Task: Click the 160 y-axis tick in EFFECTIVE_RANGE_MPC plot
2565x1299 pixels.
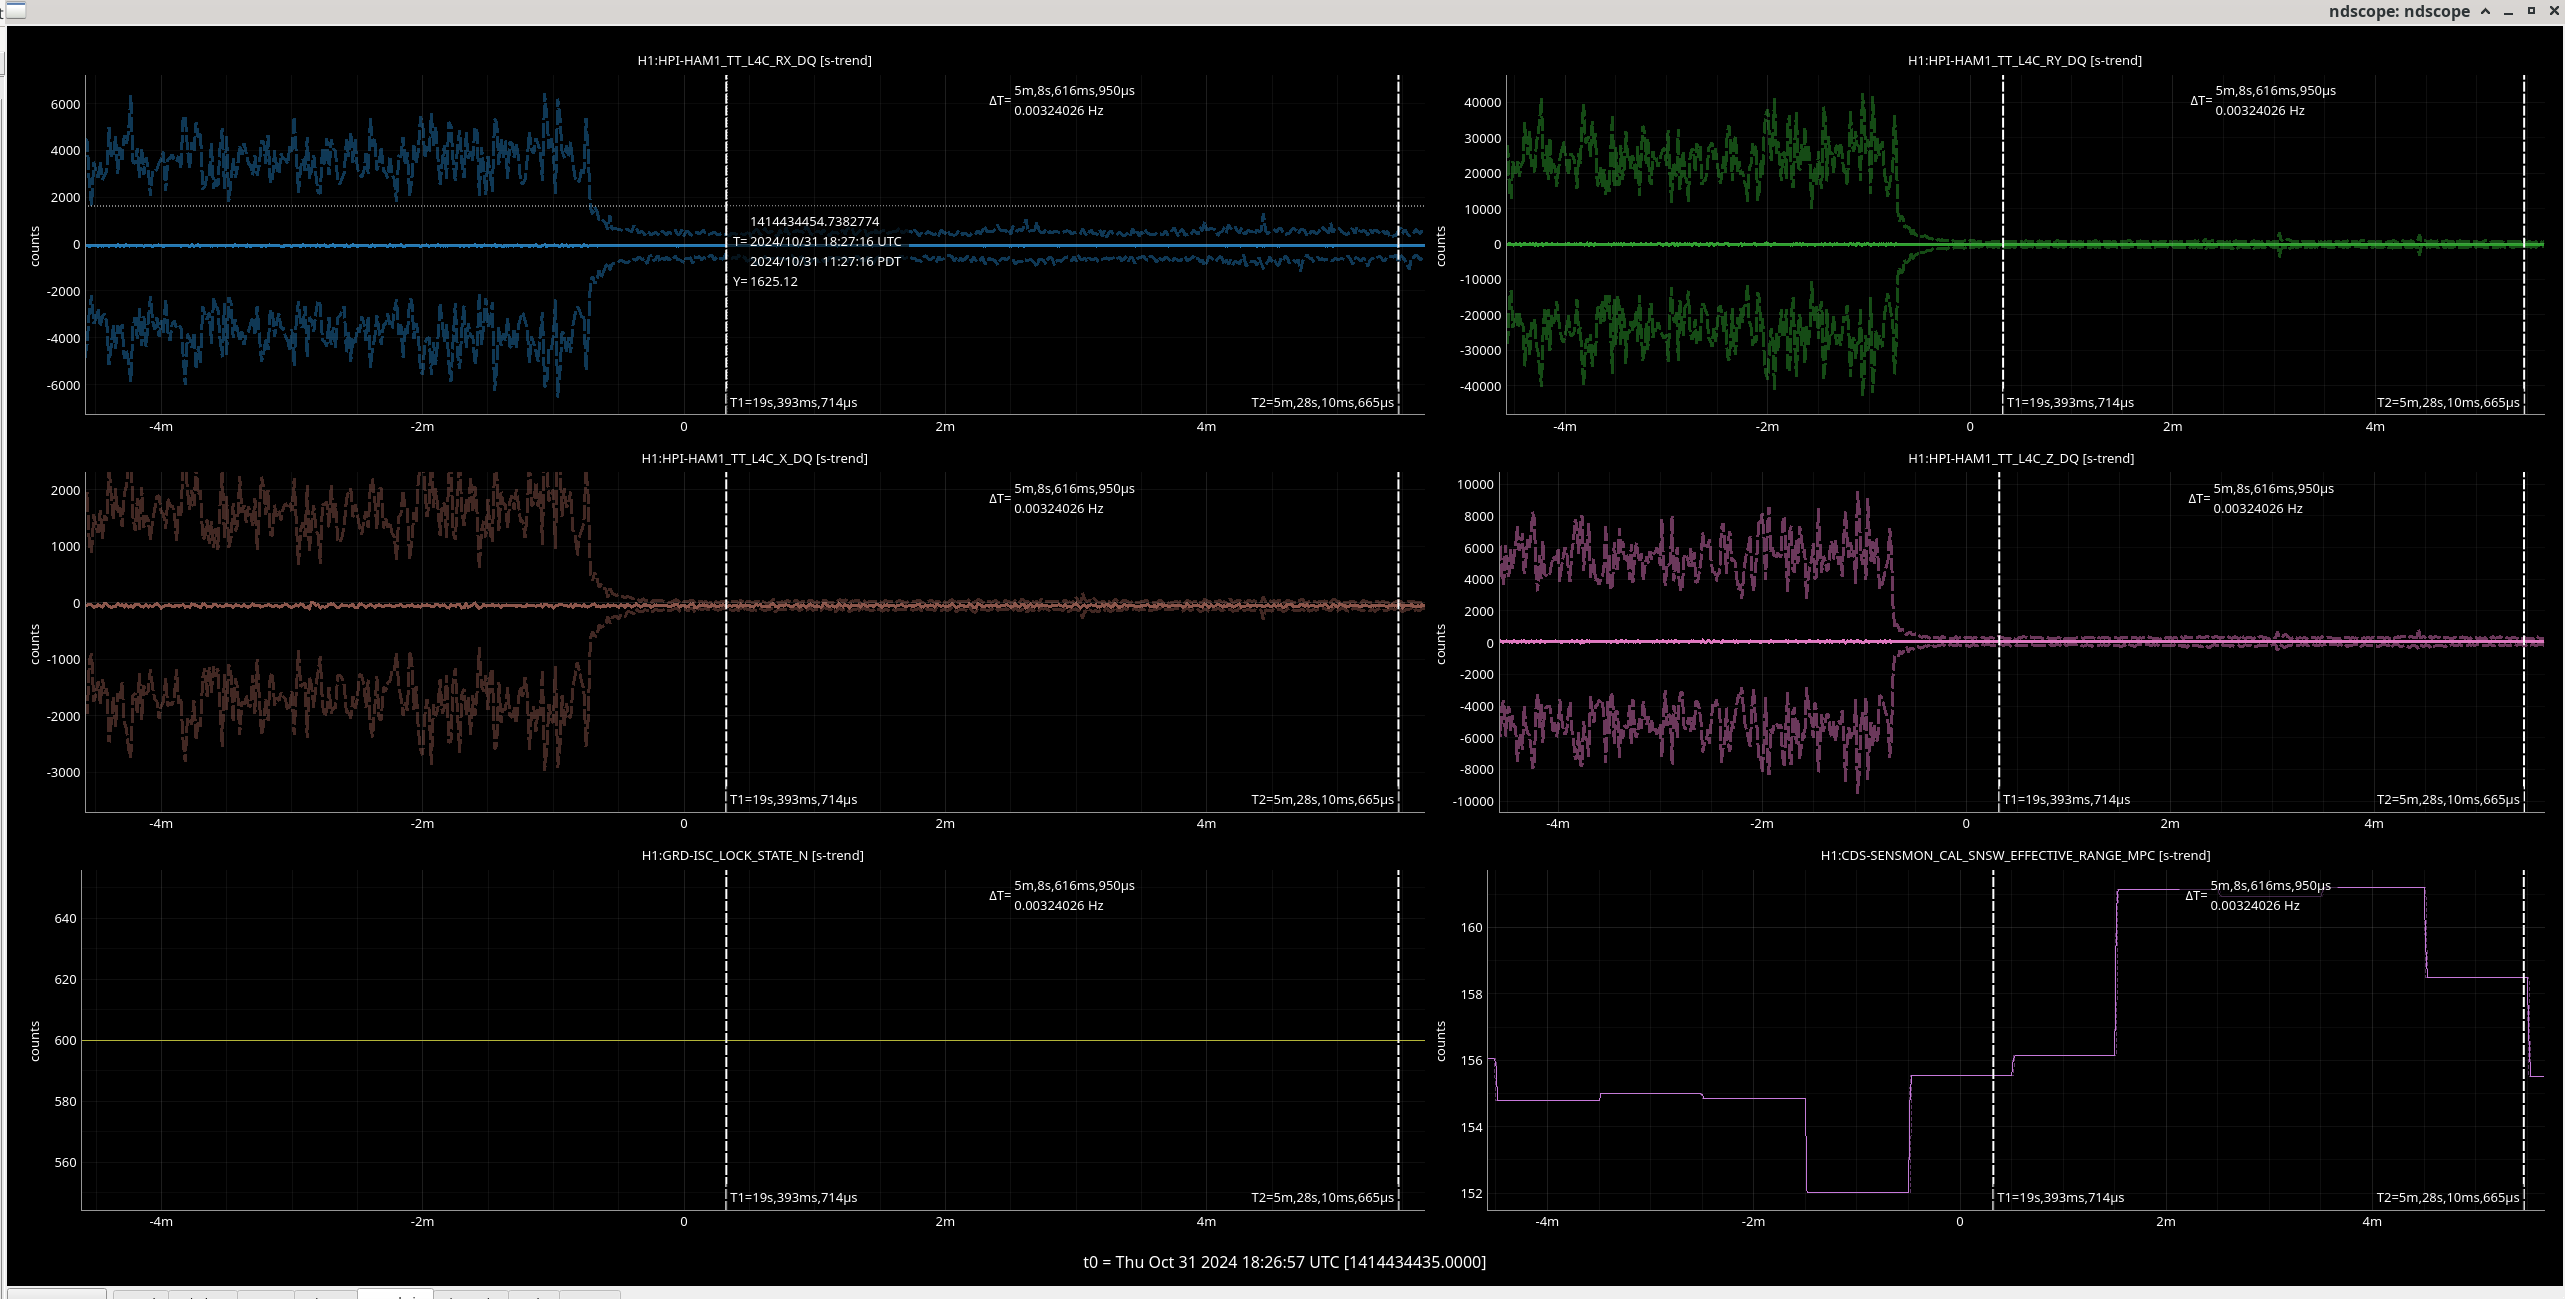Action: (1471, 928)
